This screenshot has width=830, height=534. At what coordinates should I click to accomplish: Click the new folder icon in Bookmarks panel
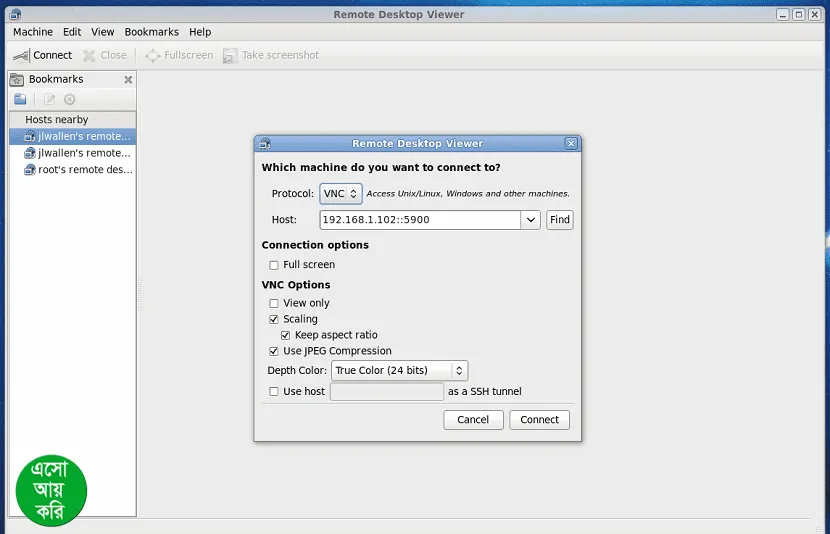(x=20, y=99)
